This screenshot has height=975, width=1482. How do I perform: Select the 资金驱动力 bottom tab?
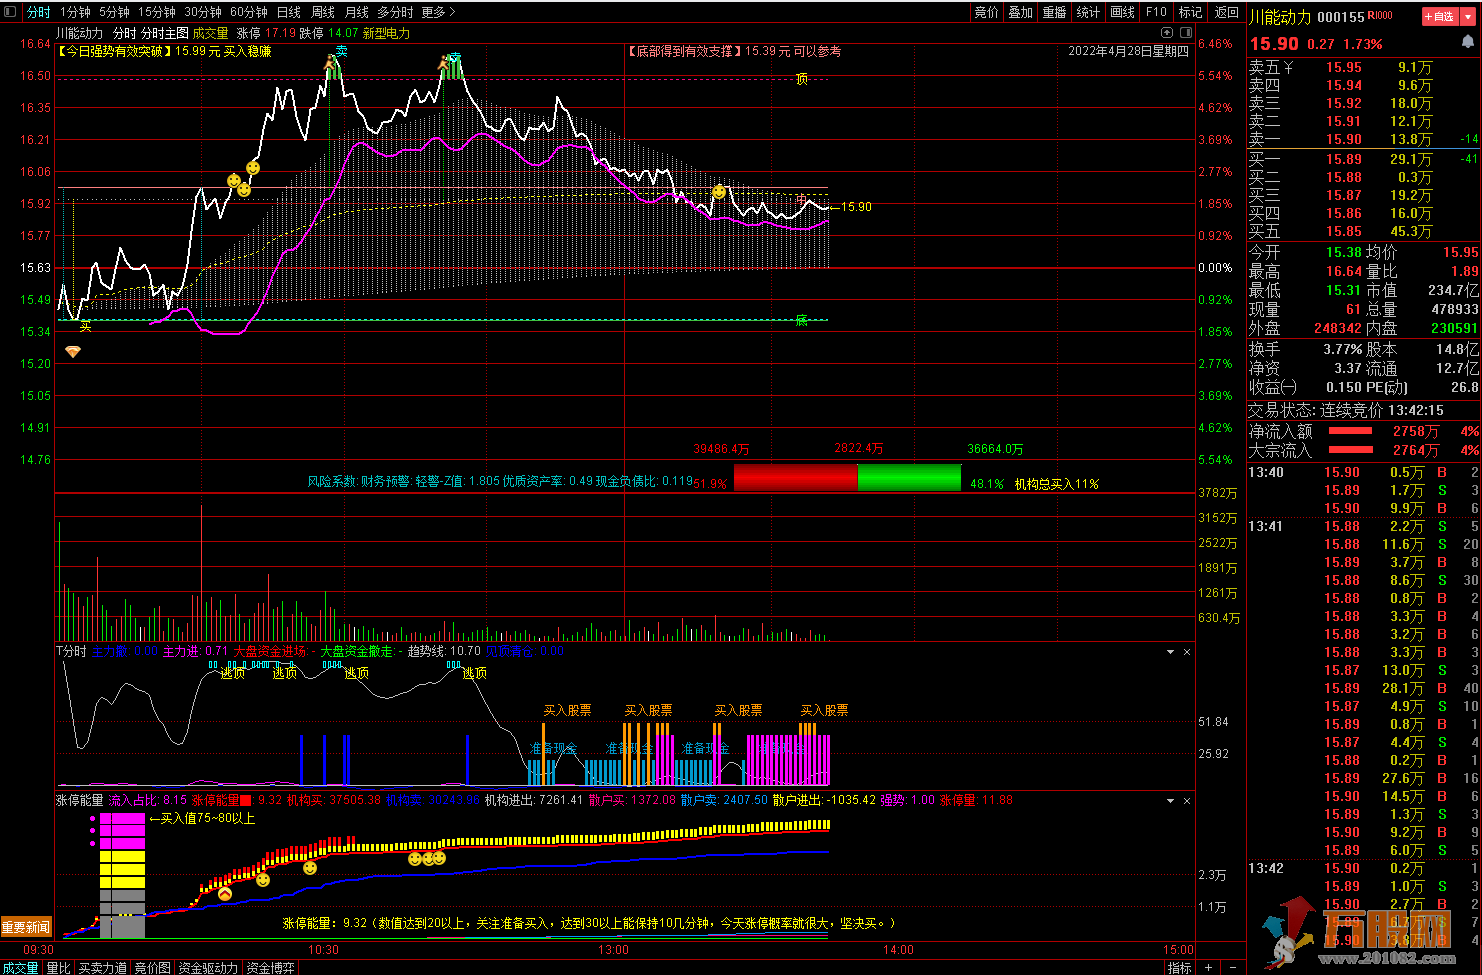(x=208, y=968)
